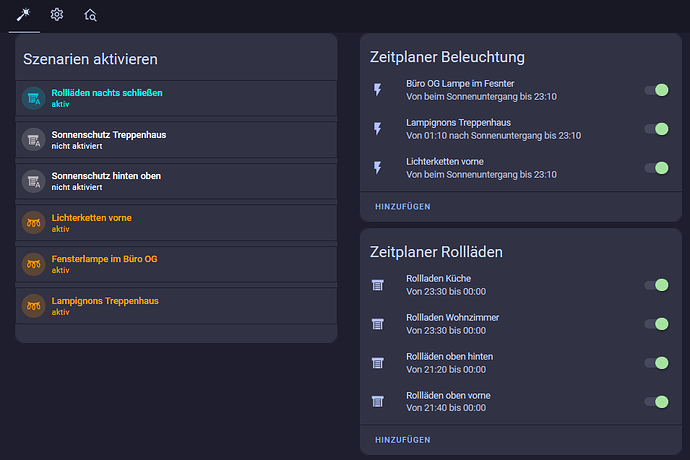
Task: Click flash icon for Lichterketten vorne schedule
Action: coord(378,168)
